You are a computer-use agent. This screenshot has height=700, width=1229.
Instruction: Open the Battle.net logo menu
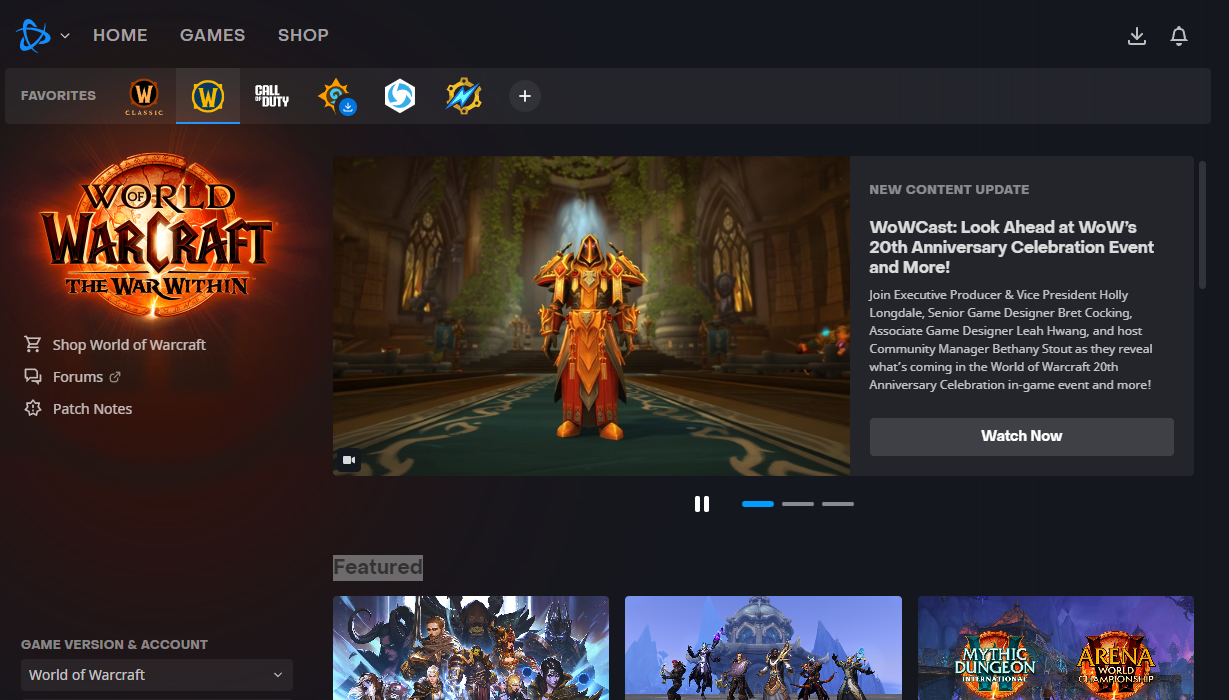tap(32, 35)
